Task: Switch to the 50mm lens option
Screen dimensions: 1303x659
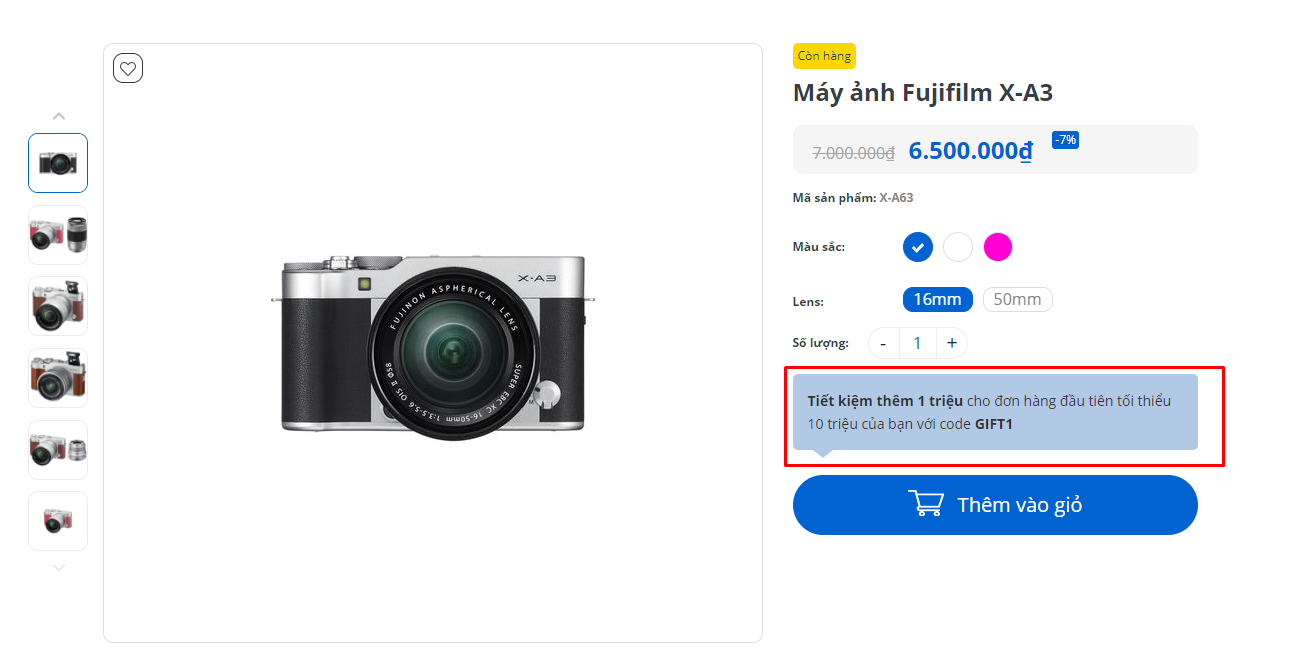Action: pyautogui.click(x=1017, y=300)
